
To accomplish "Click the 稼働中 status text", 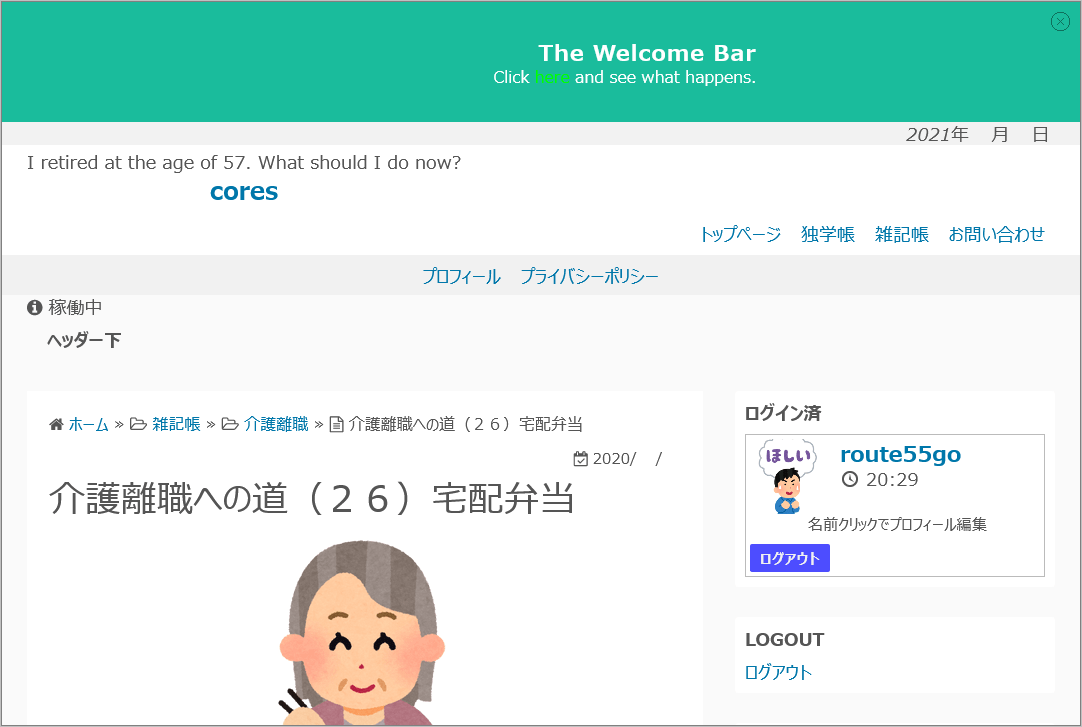I will coord(75,308).
